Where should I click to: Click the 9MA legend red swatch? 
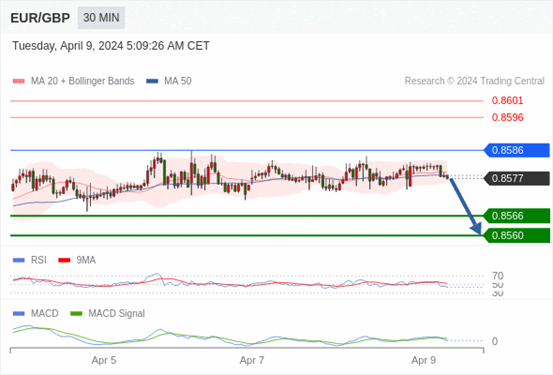64,260
